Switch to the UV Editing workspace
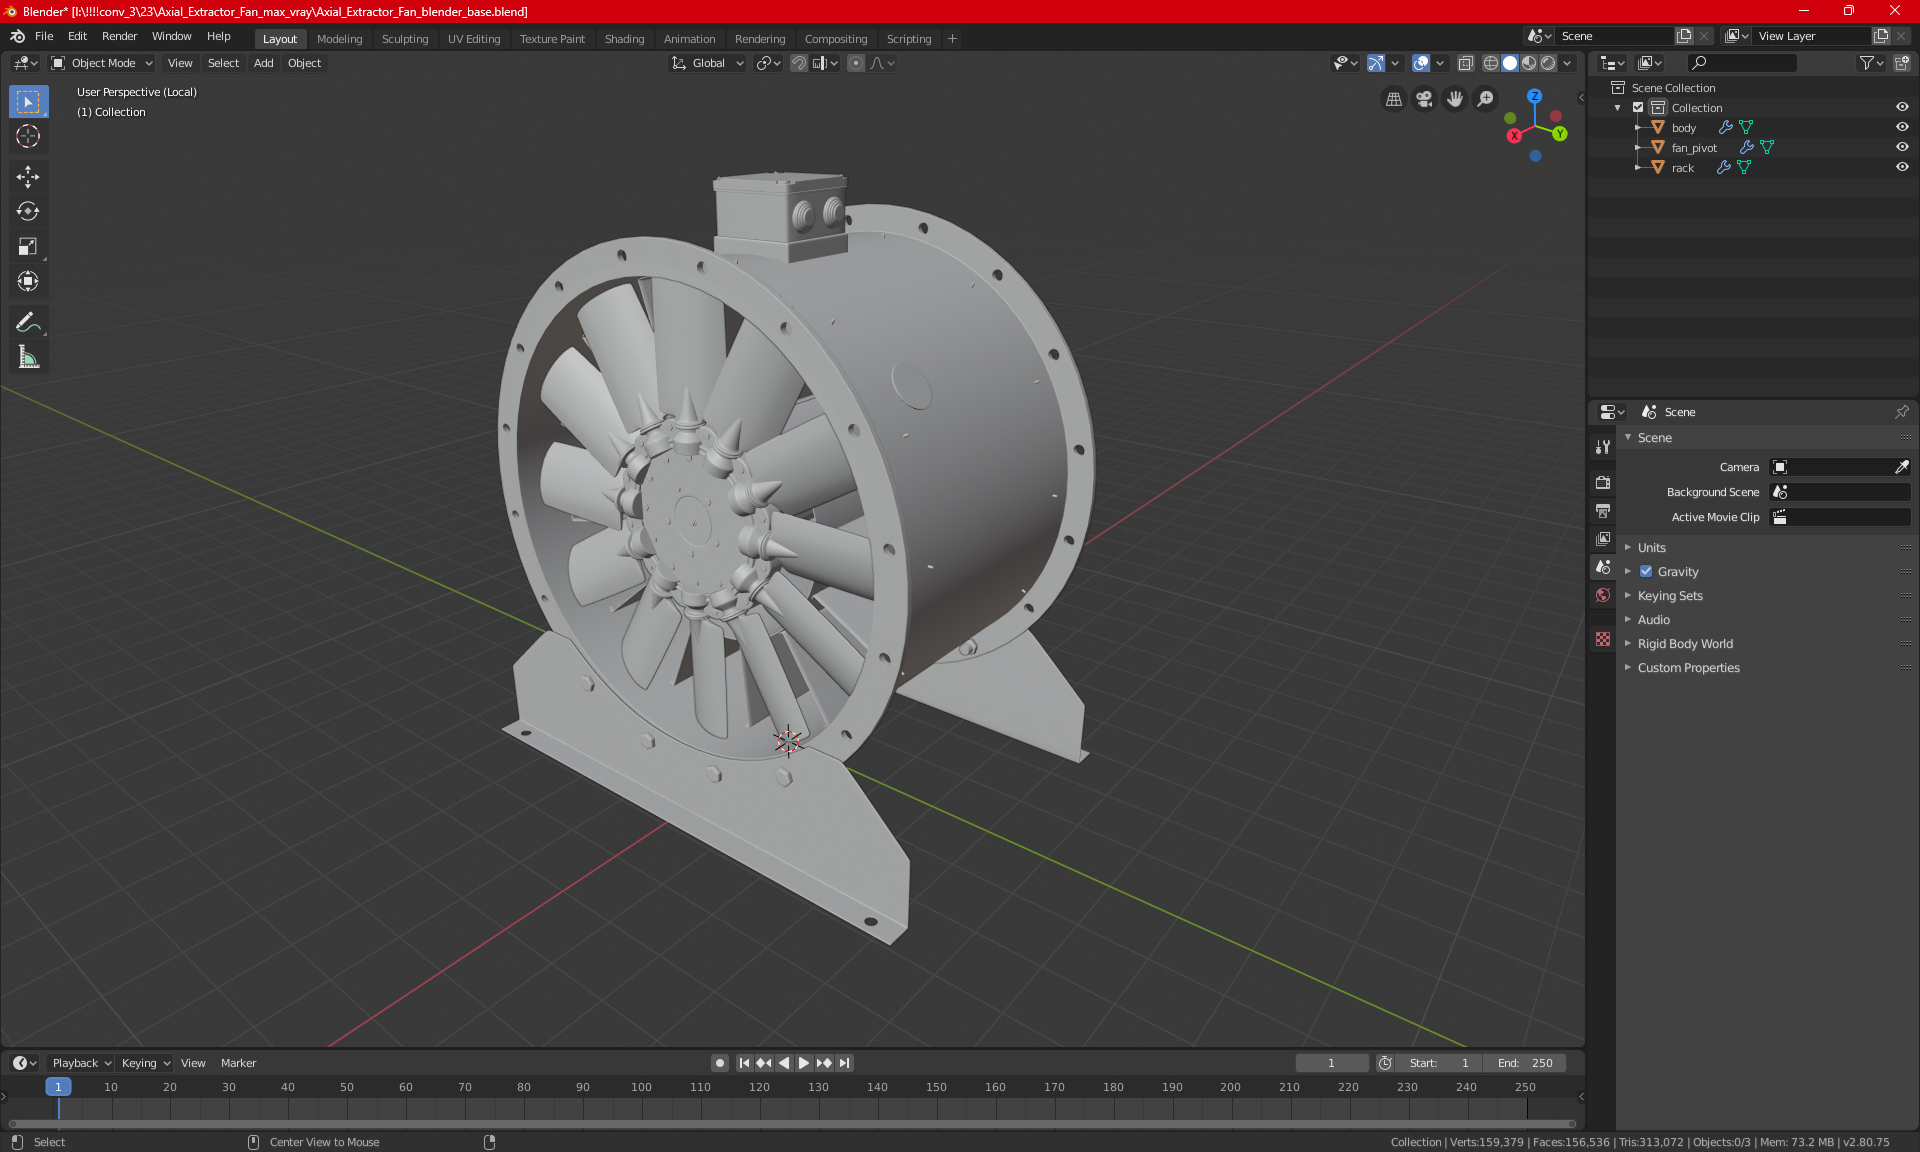 [x=474, y=39]
